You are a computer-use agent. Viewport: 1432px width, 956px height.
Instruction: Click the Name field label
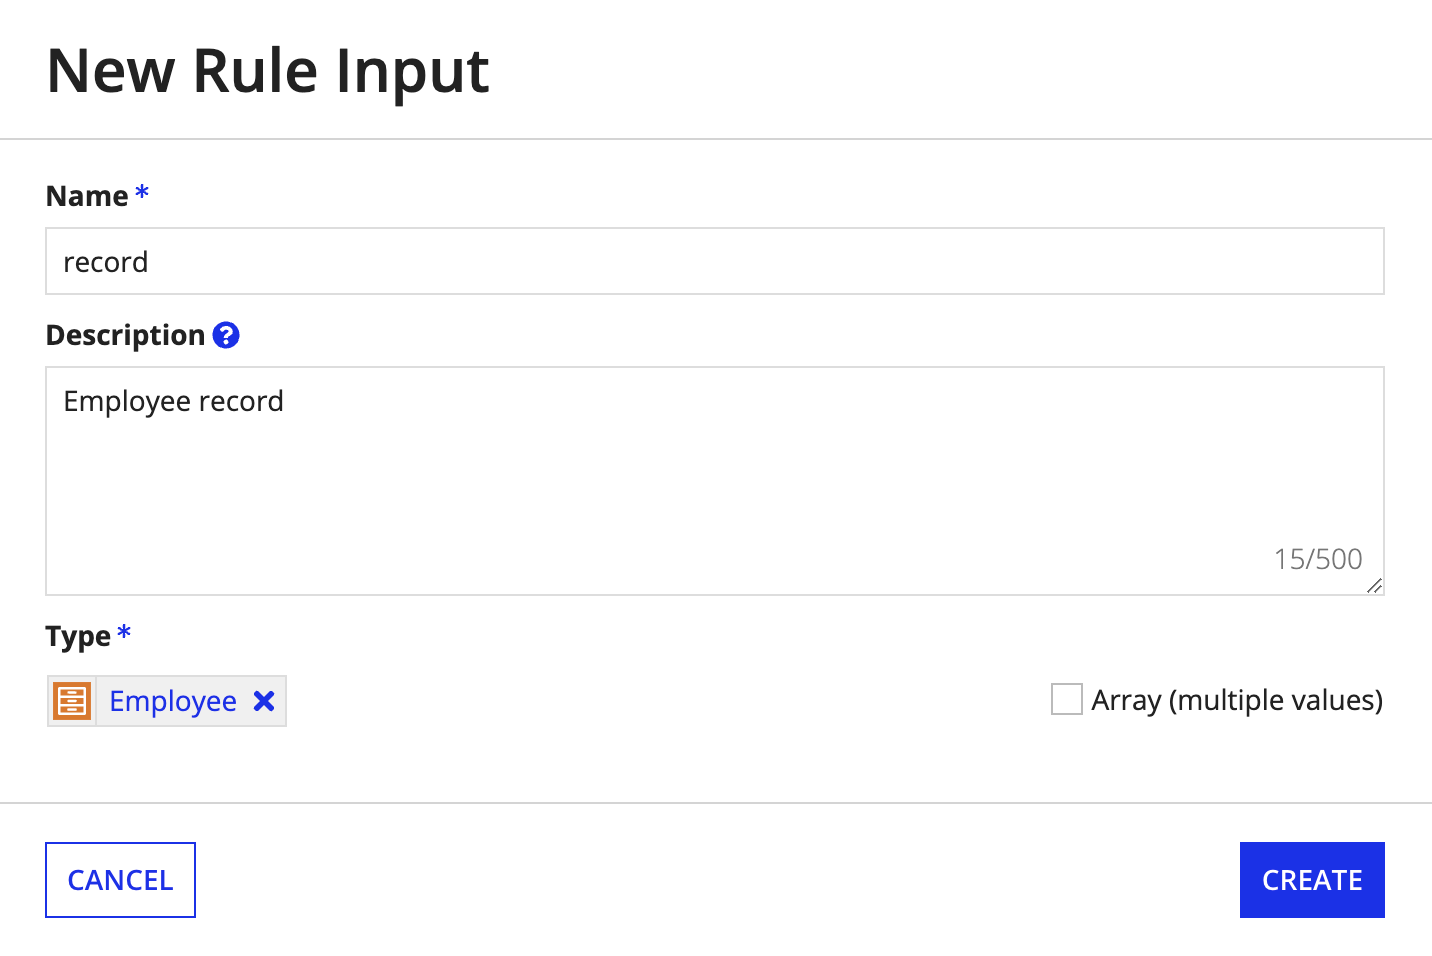(x=85, y=195)
